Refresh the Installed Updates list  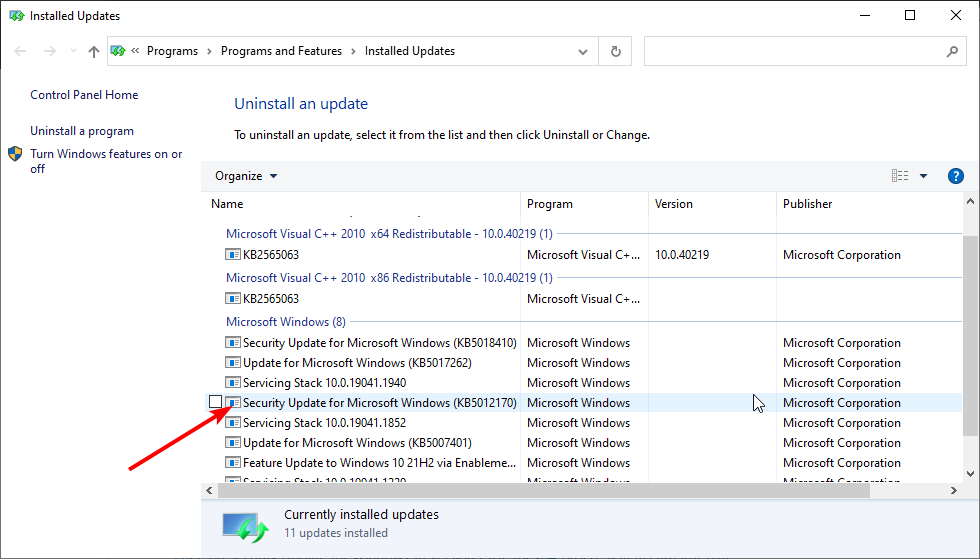[x=615, y=51]
